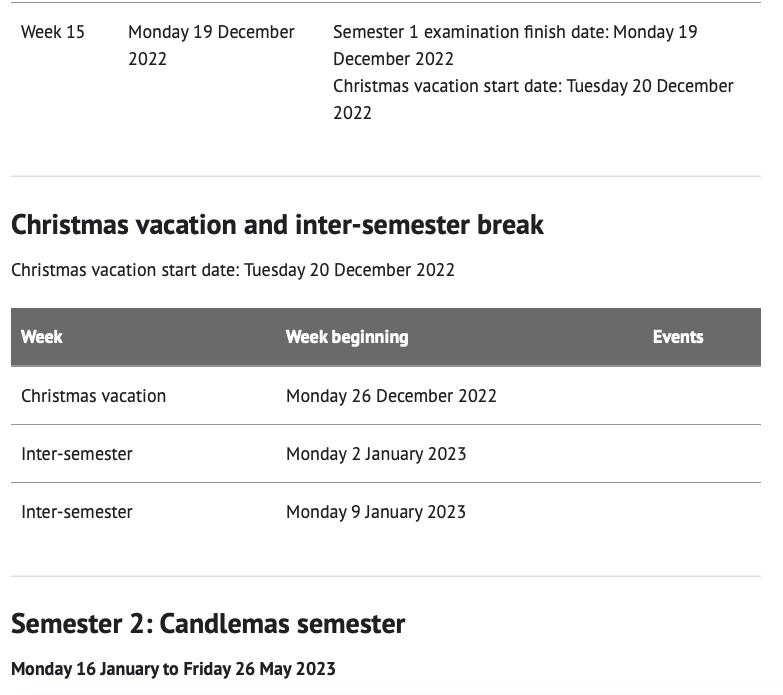783x695 pixels.
Task: Click the Monday 2 January 2023 cell
Action: tap(376, 454)
